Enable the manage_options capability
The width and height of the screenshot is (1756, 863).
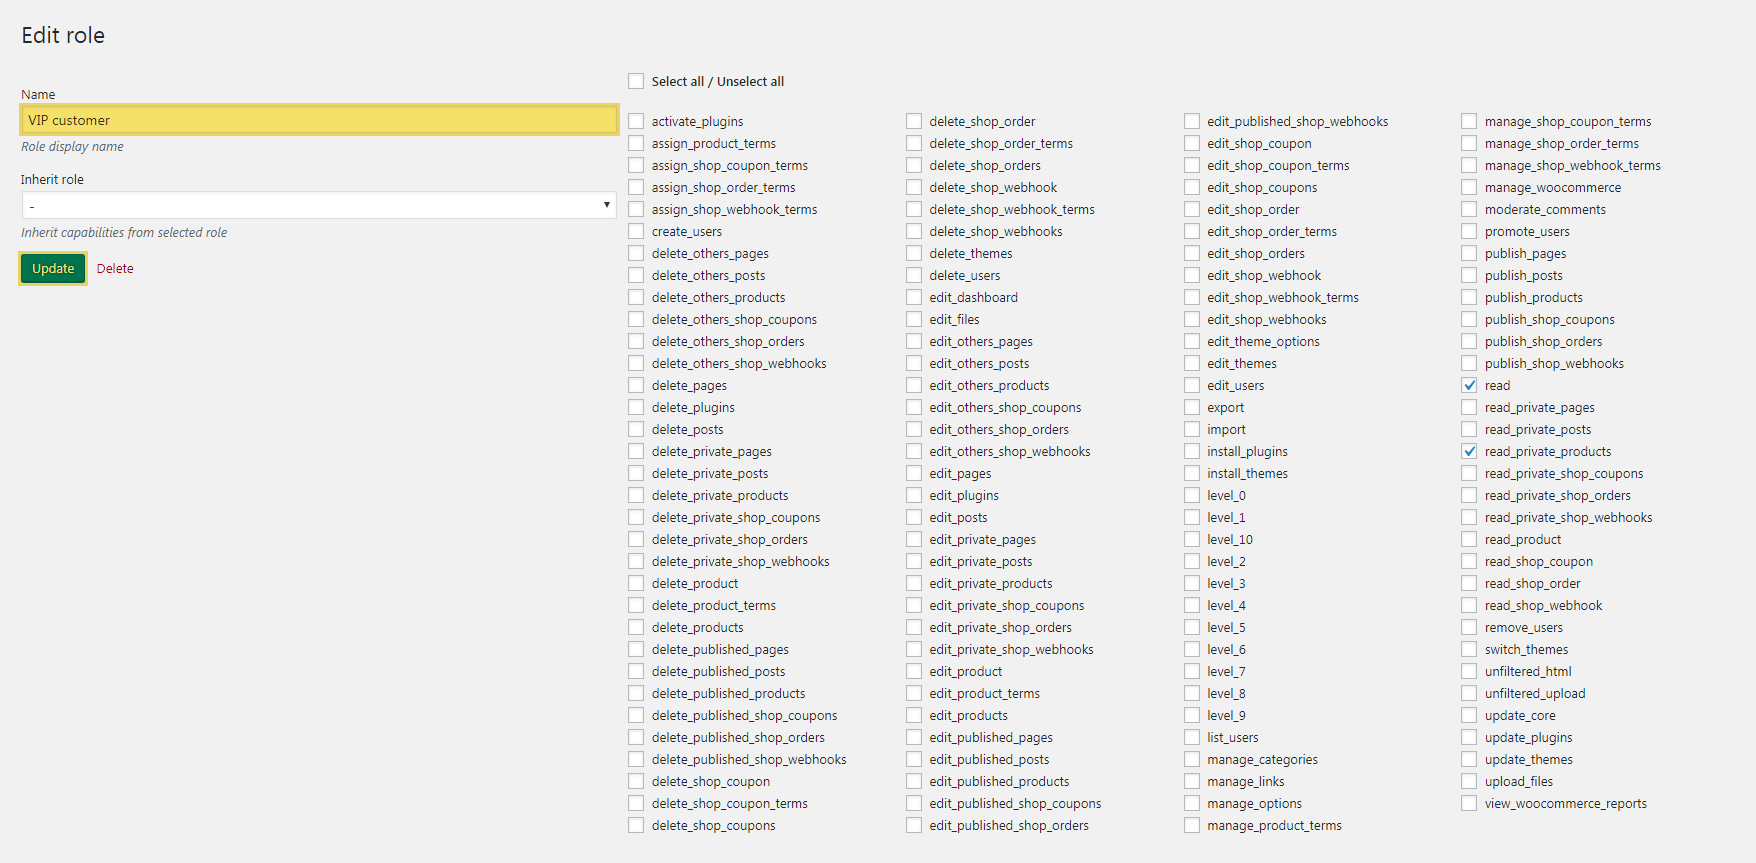(x=1192, y=803)
